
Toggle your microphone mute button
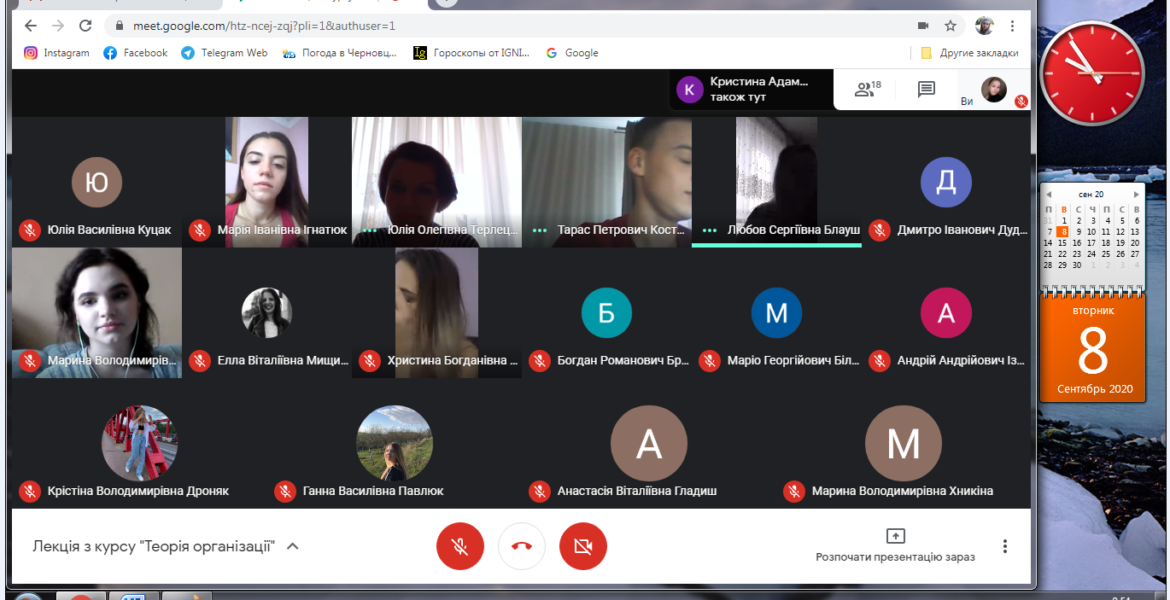coord(460,546)
